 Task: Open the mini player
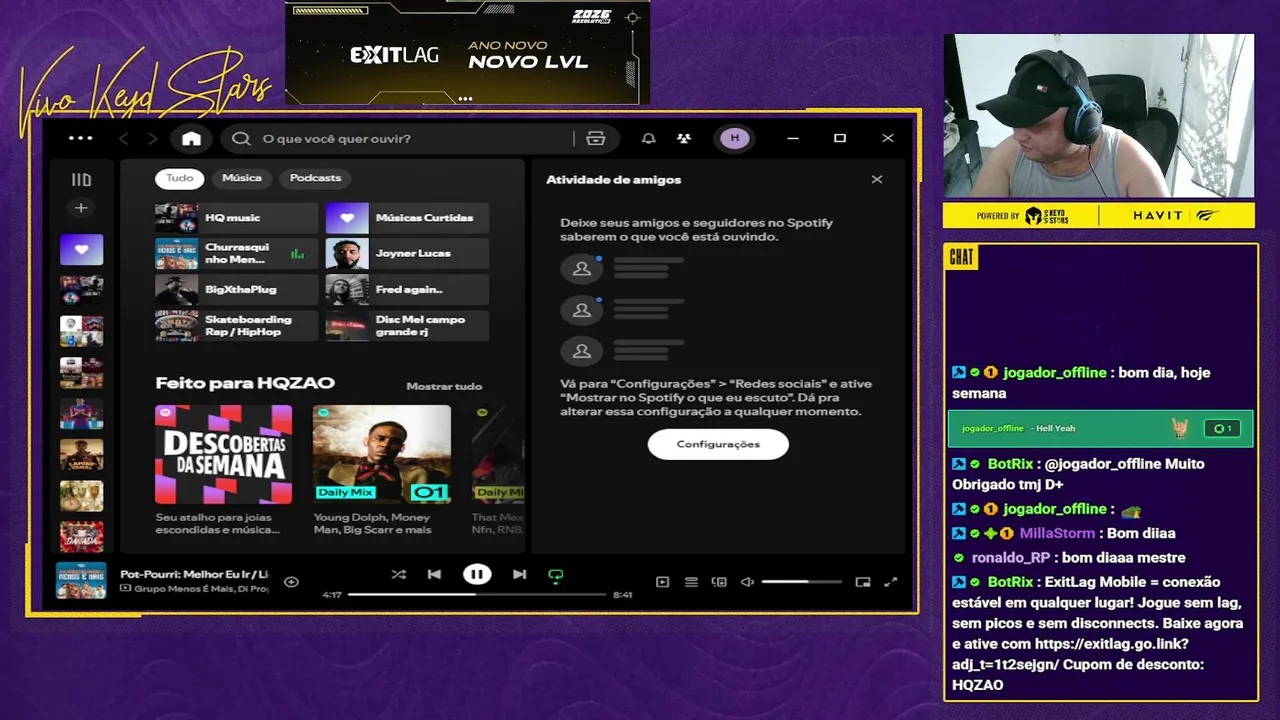(x=863, y=582)
